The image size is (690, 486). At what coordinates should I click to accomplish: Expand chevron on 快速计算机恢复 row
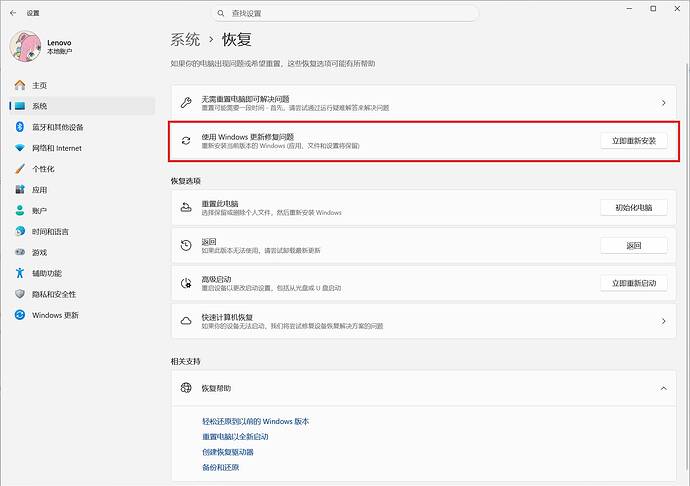[663, 321]
